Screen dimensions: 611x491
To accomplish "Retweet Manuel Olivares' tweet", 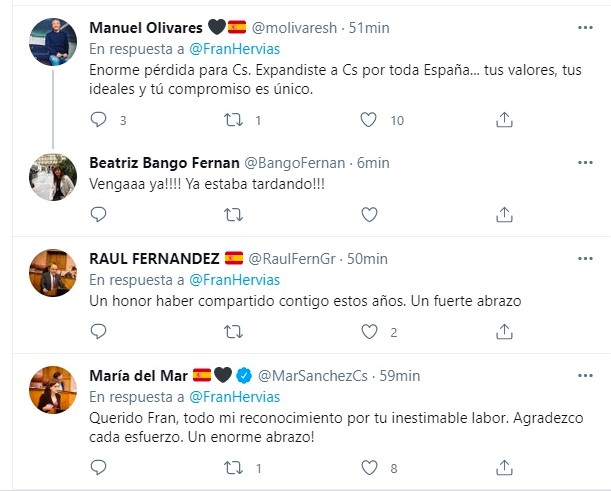I will point(233,120).
